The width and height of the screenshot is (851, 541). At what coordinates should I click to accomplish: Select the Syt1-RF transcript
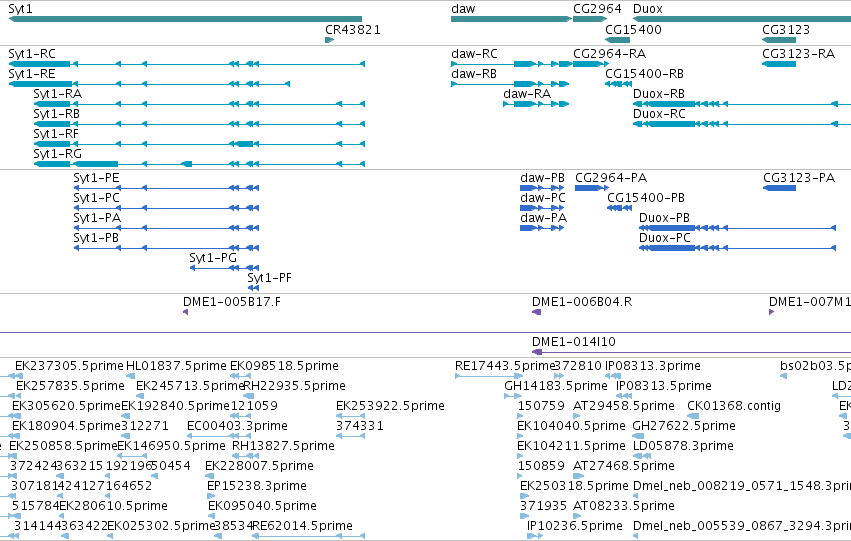(199, 144)
